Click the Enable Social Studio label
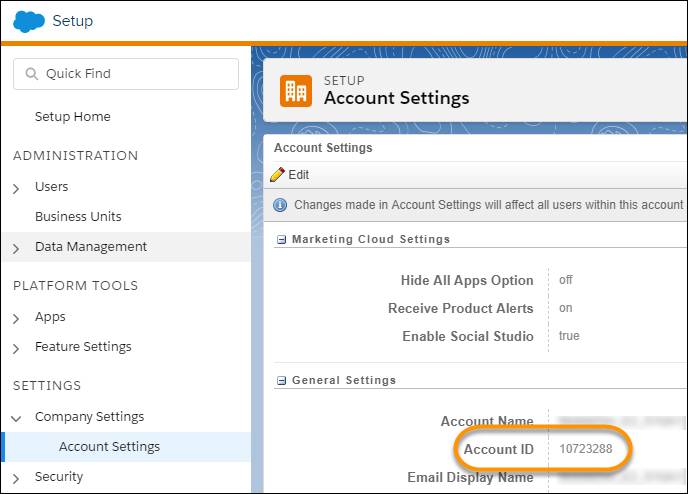The width and height of the screenshot is (688, 494). pos(468,336)
